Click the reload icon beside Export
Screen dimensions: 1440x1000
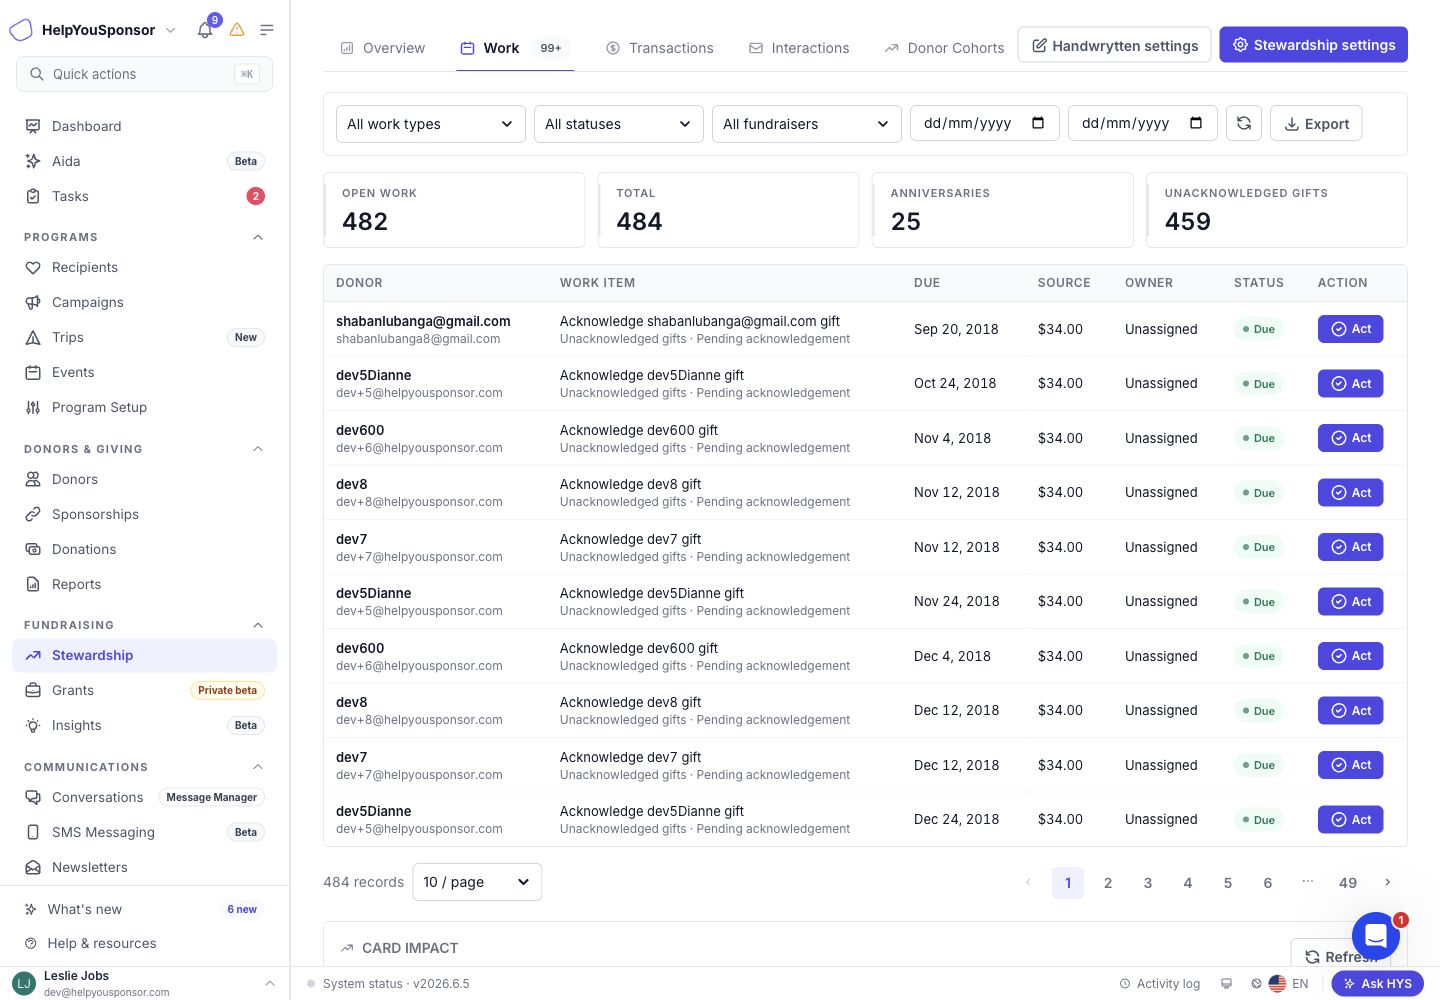pyautogui.click(x=1244, y=123)
